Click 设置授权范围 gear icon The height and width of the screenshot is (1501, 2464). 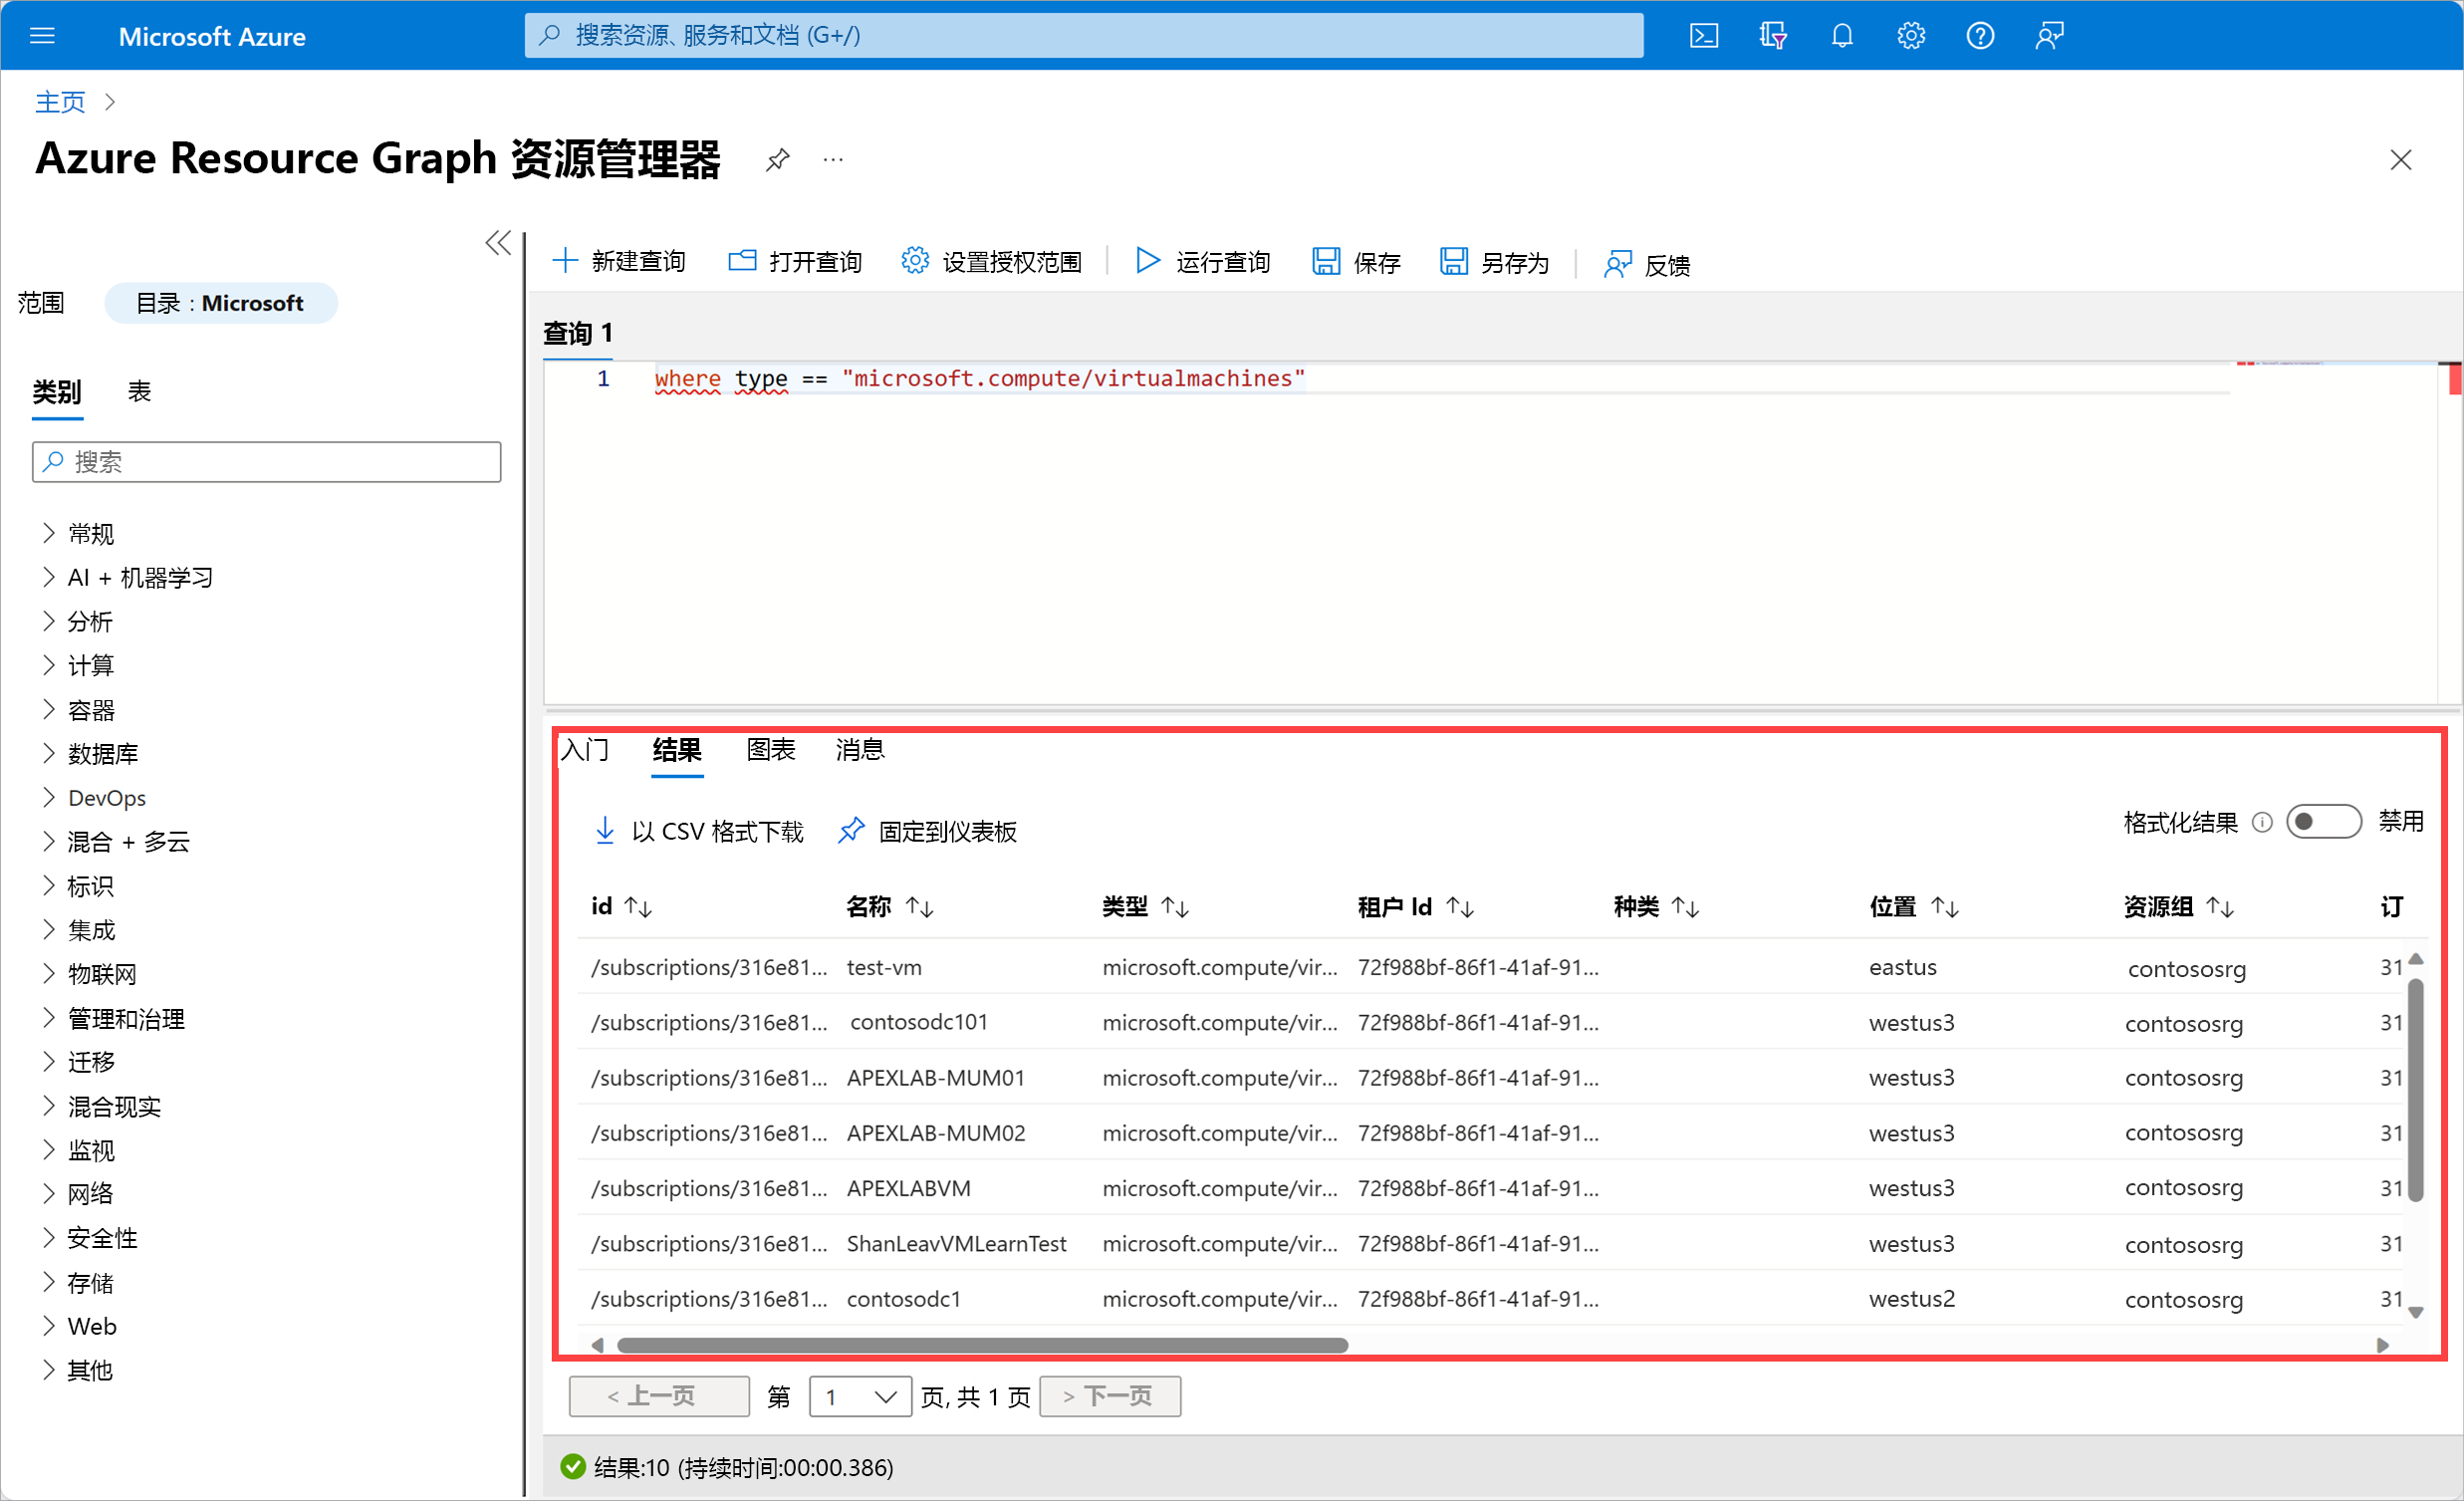tap(914, 261)
